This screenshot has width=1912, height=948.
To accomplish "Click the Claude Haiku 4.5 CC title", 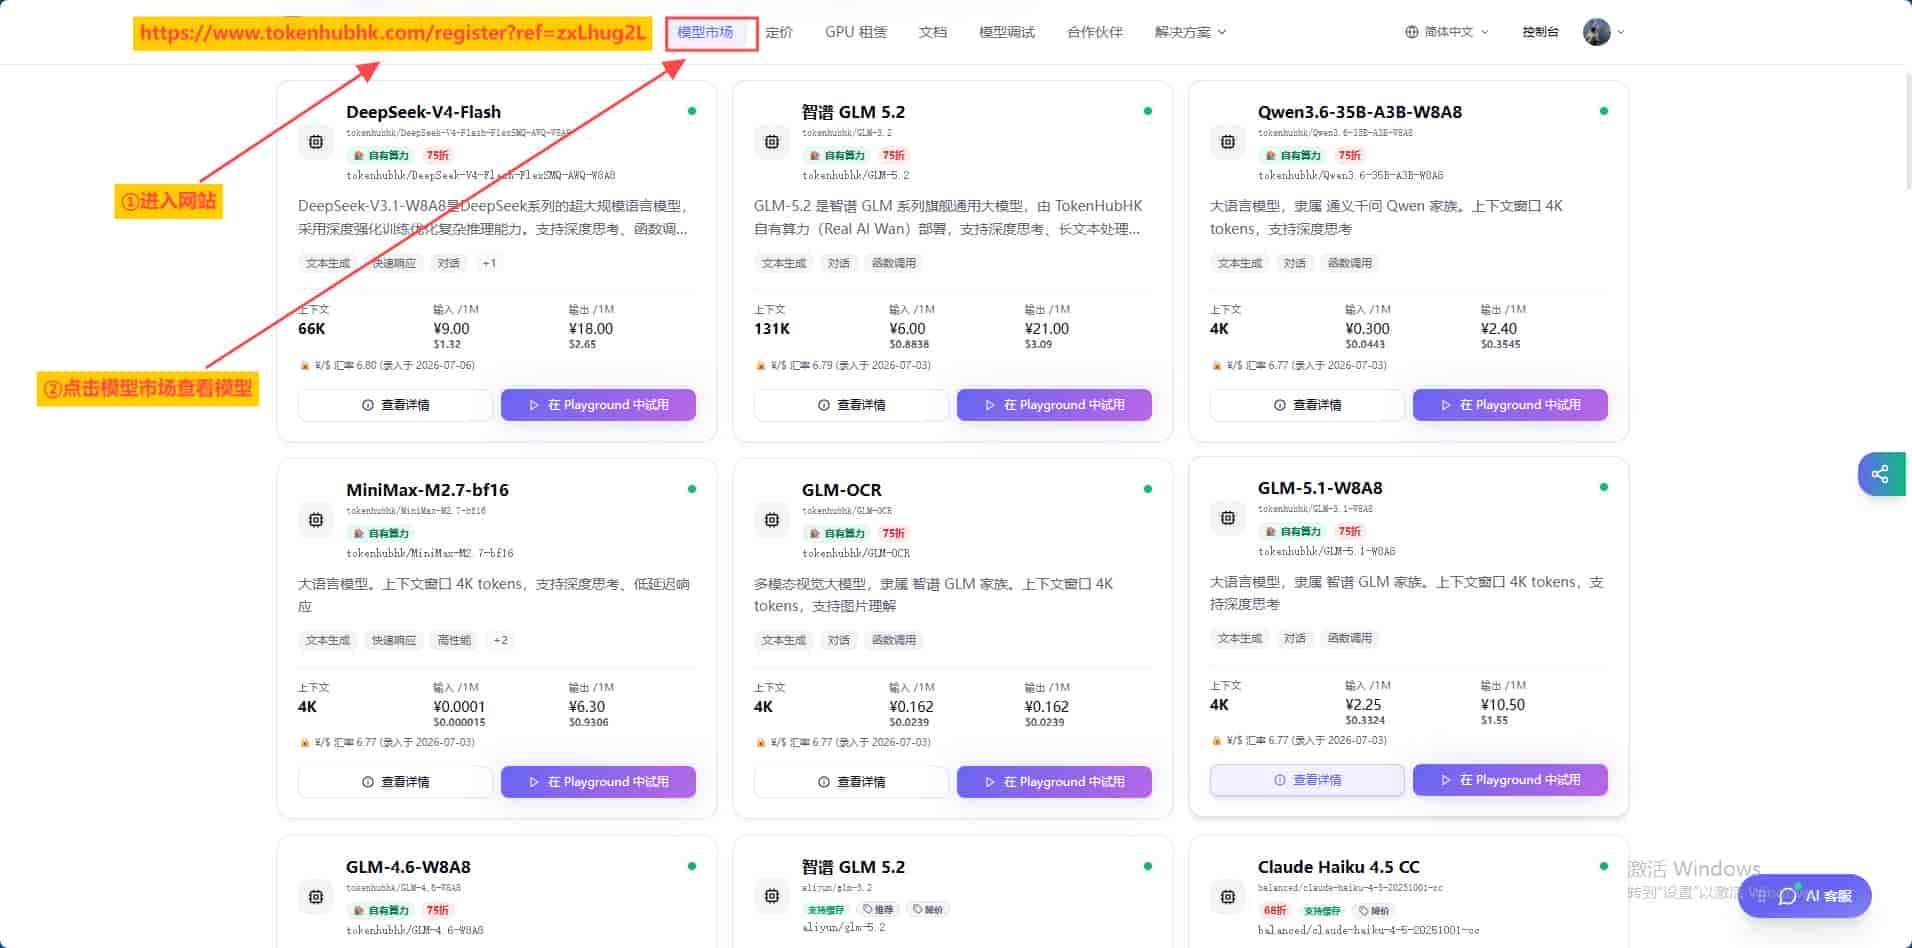I will 1338,867.
